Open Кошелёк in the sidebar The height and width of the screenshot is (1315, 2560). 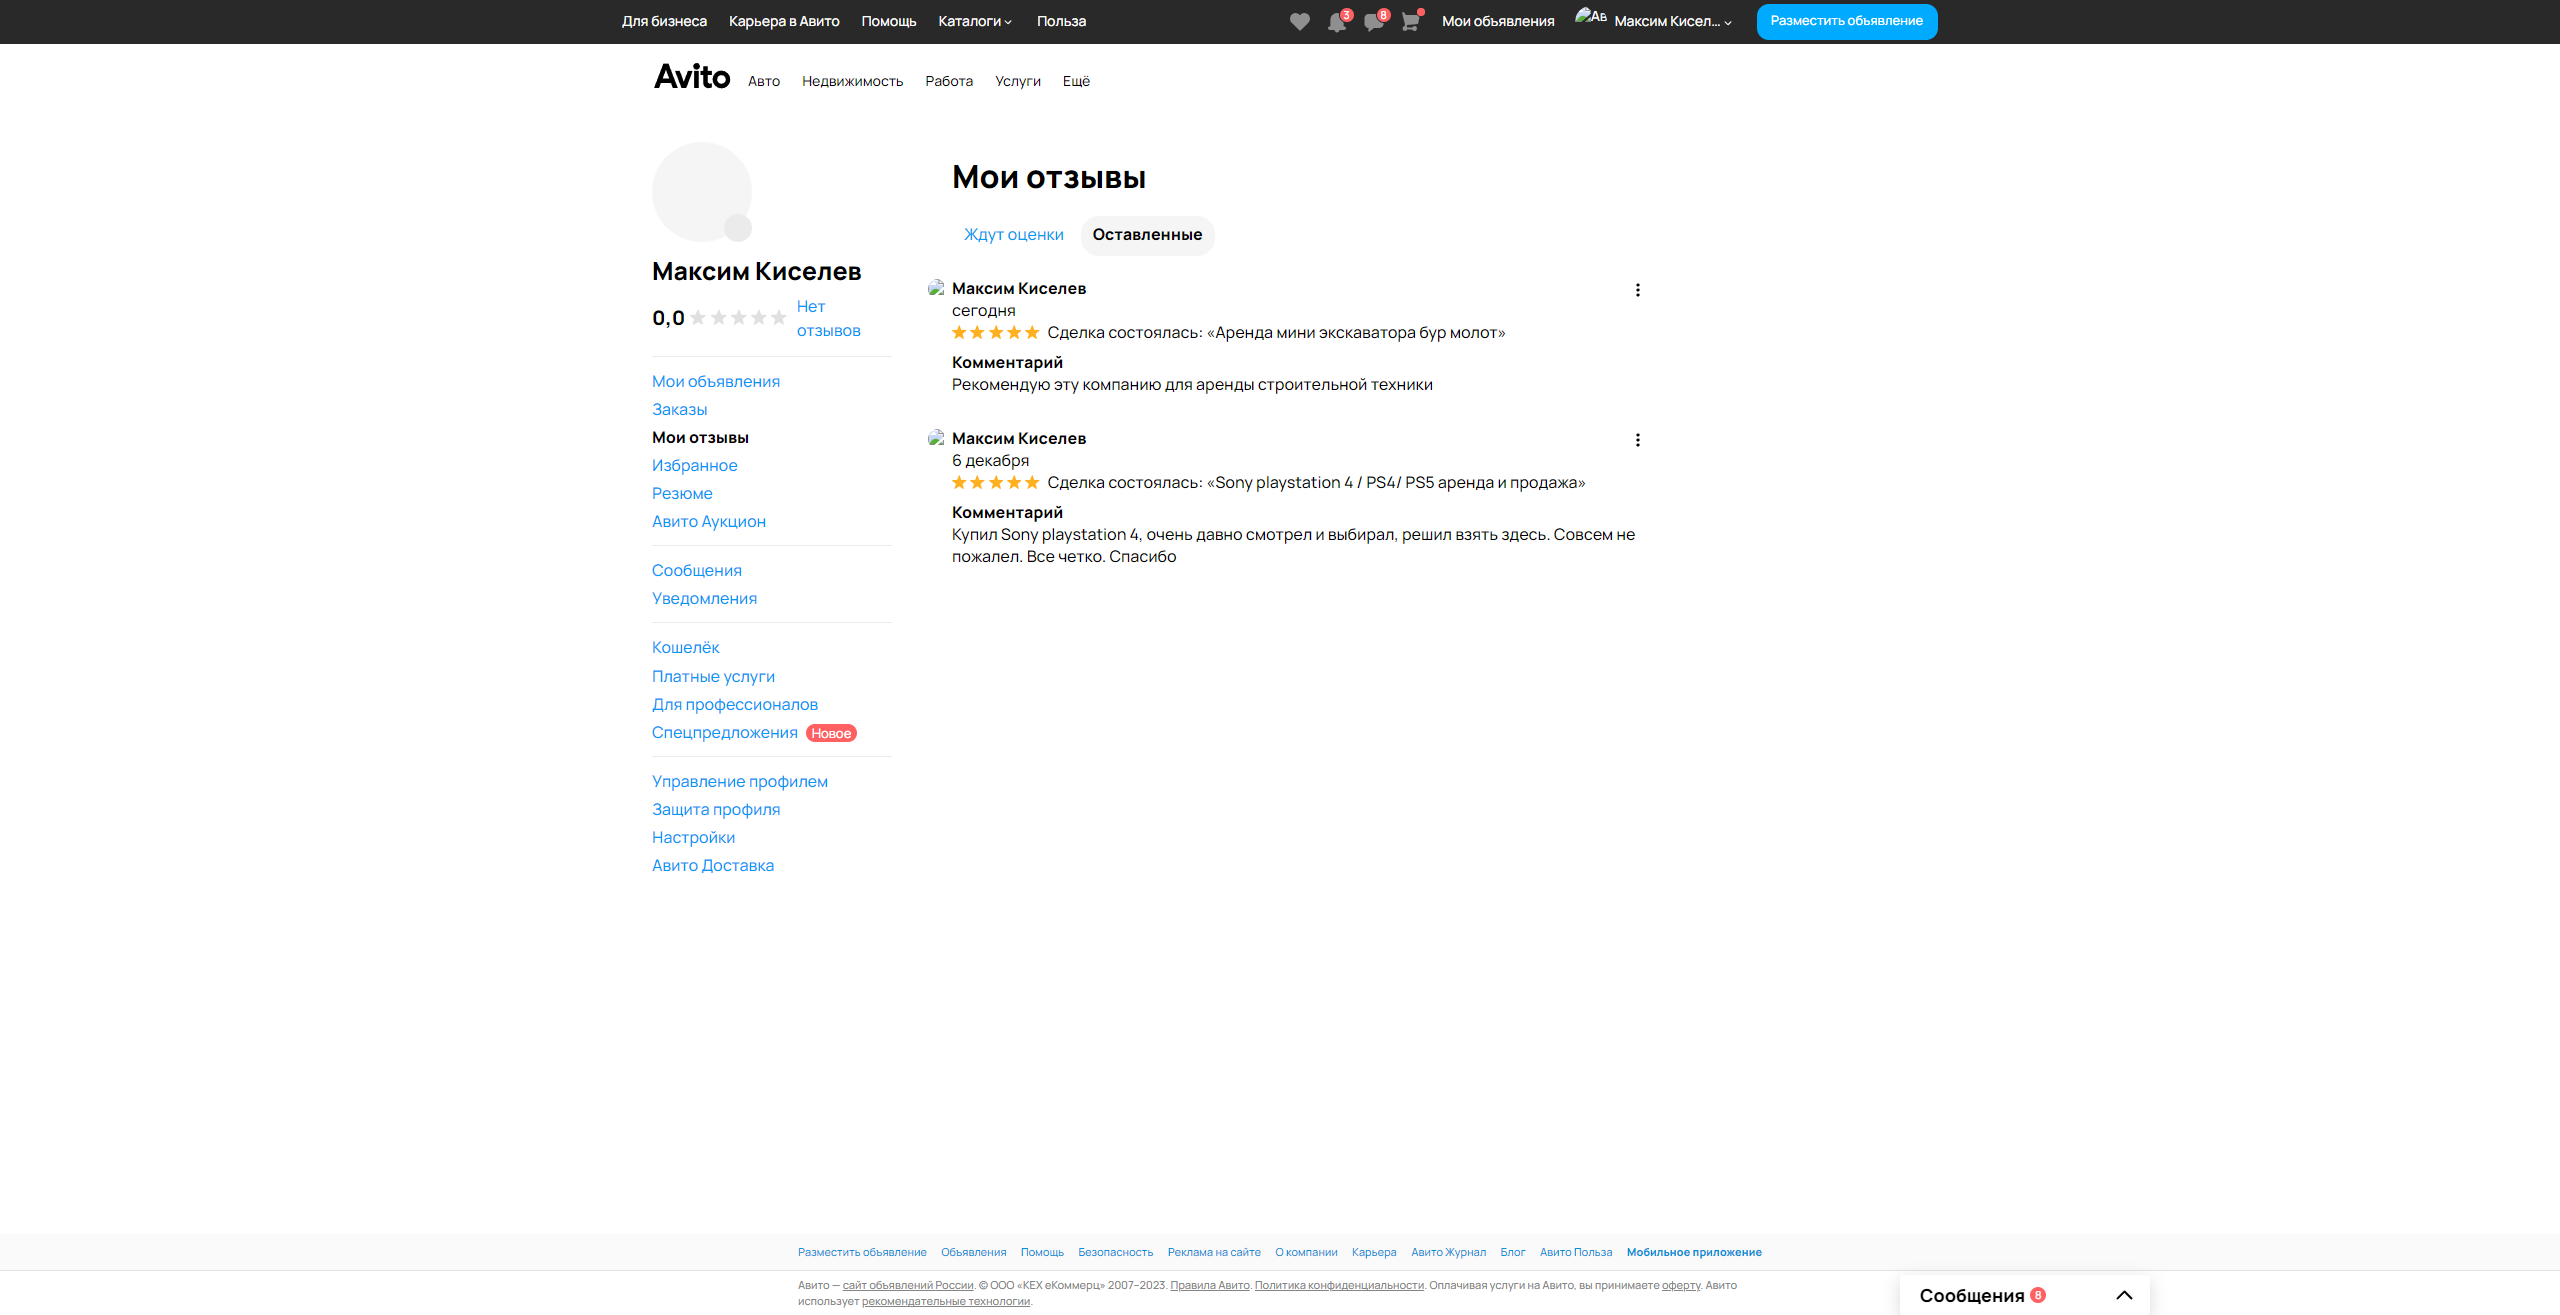(x=685, y=648)
